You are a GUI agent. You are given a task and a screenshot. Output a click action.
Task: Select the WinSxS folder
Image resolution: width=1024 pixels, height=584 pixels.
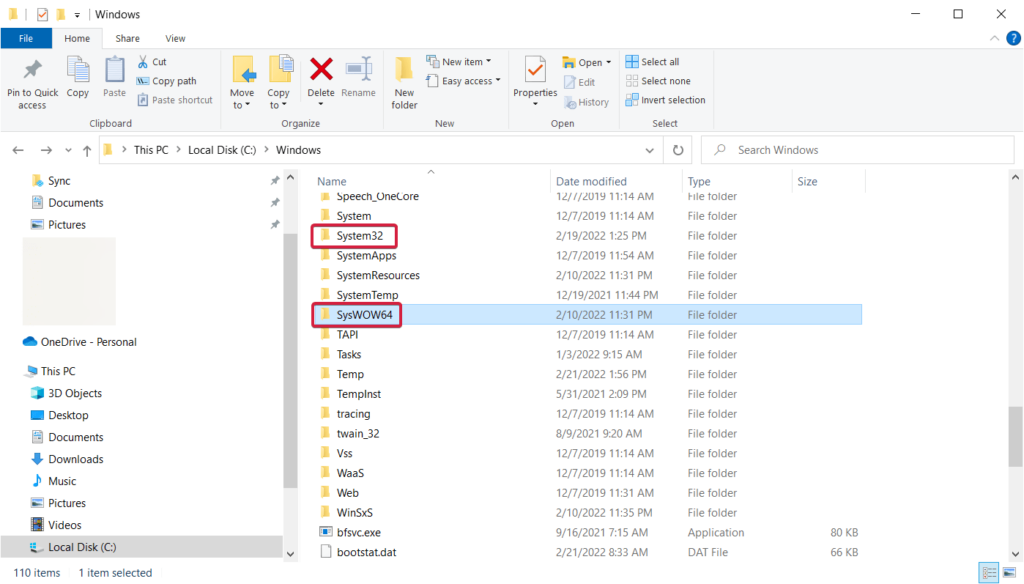pyautogui.click(x=355, y=513)
